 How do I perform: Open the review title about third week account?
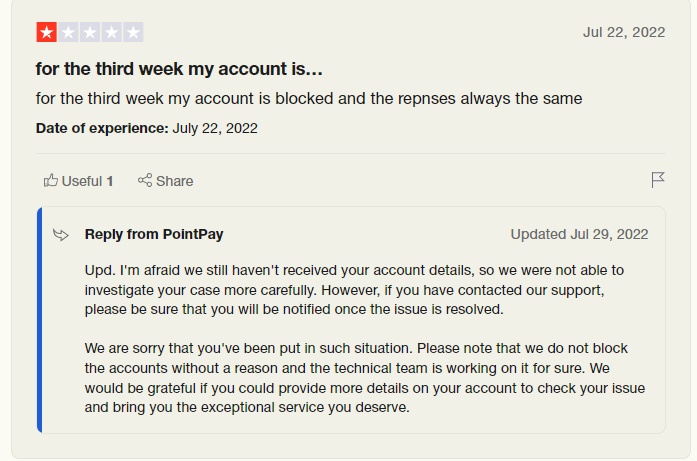click(179, 69)
